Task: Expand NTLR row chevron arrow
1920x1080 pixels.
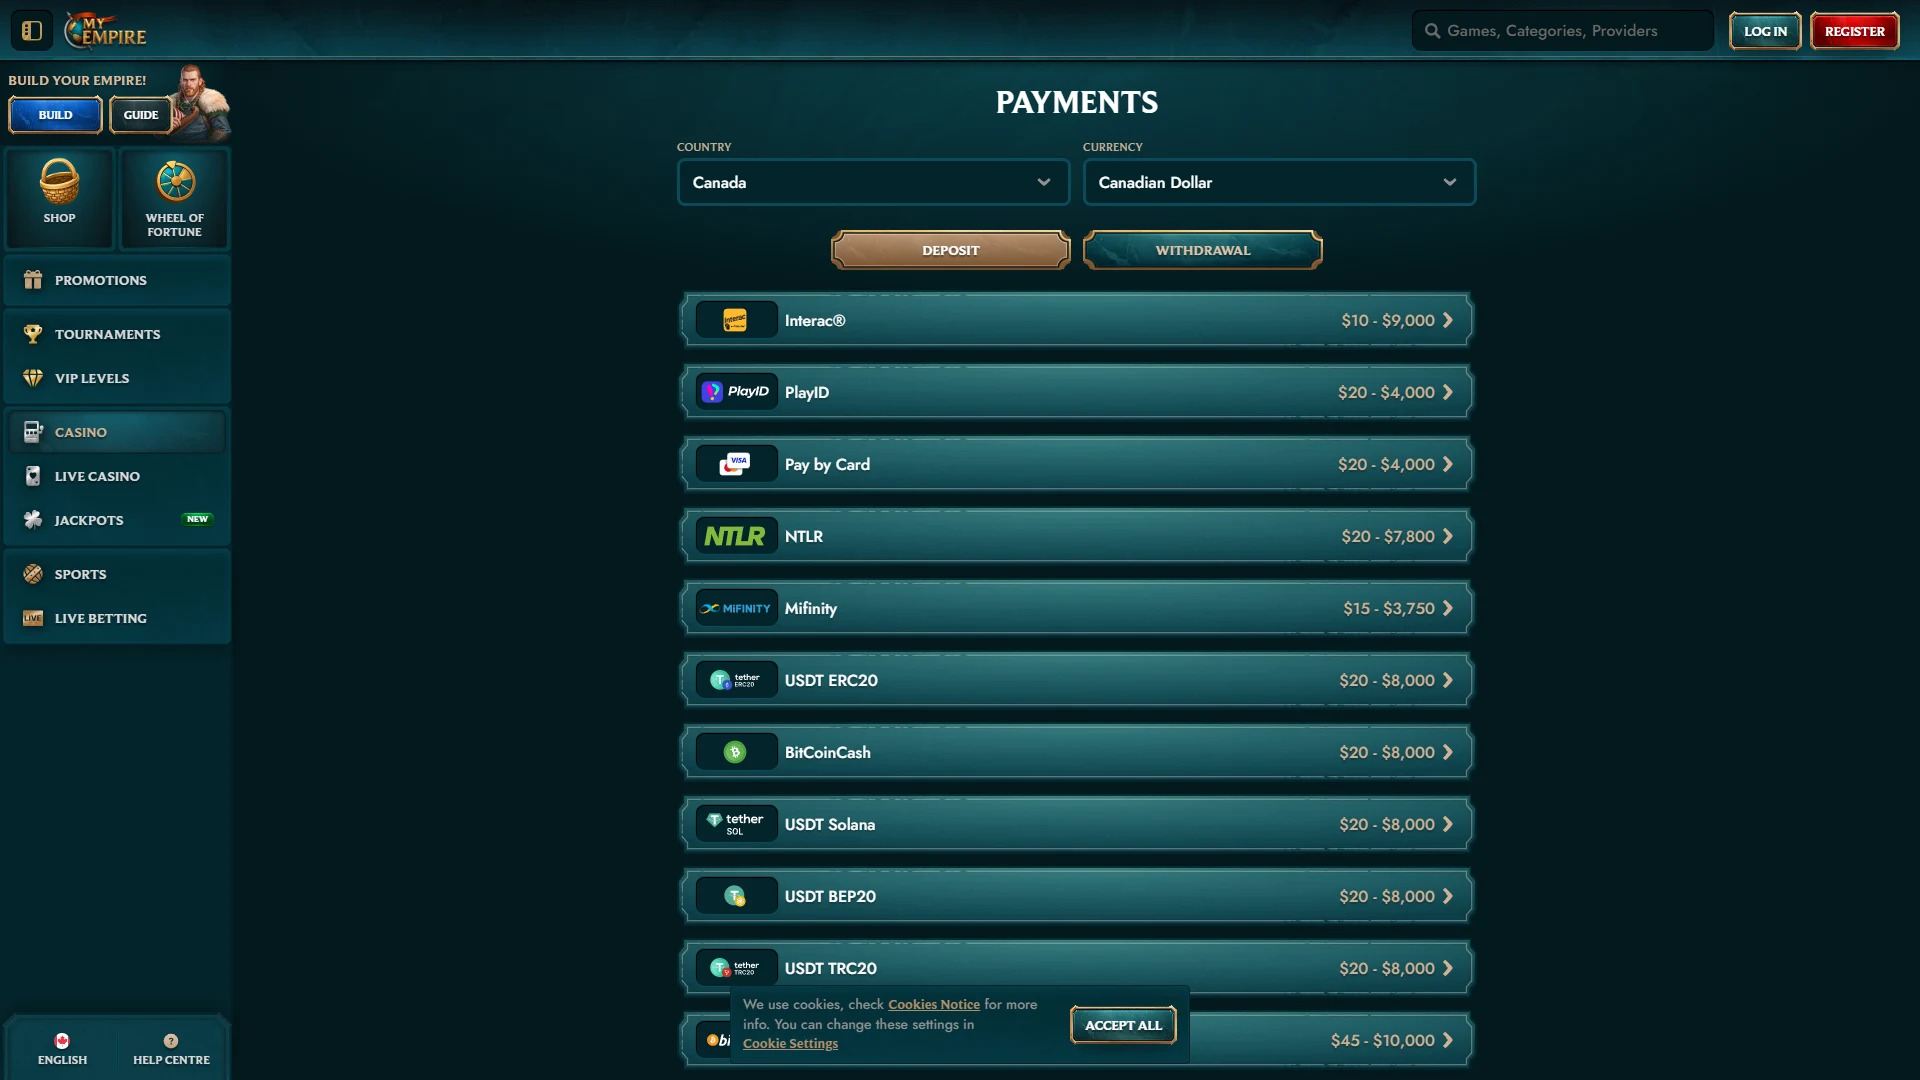Action: 1448,536
